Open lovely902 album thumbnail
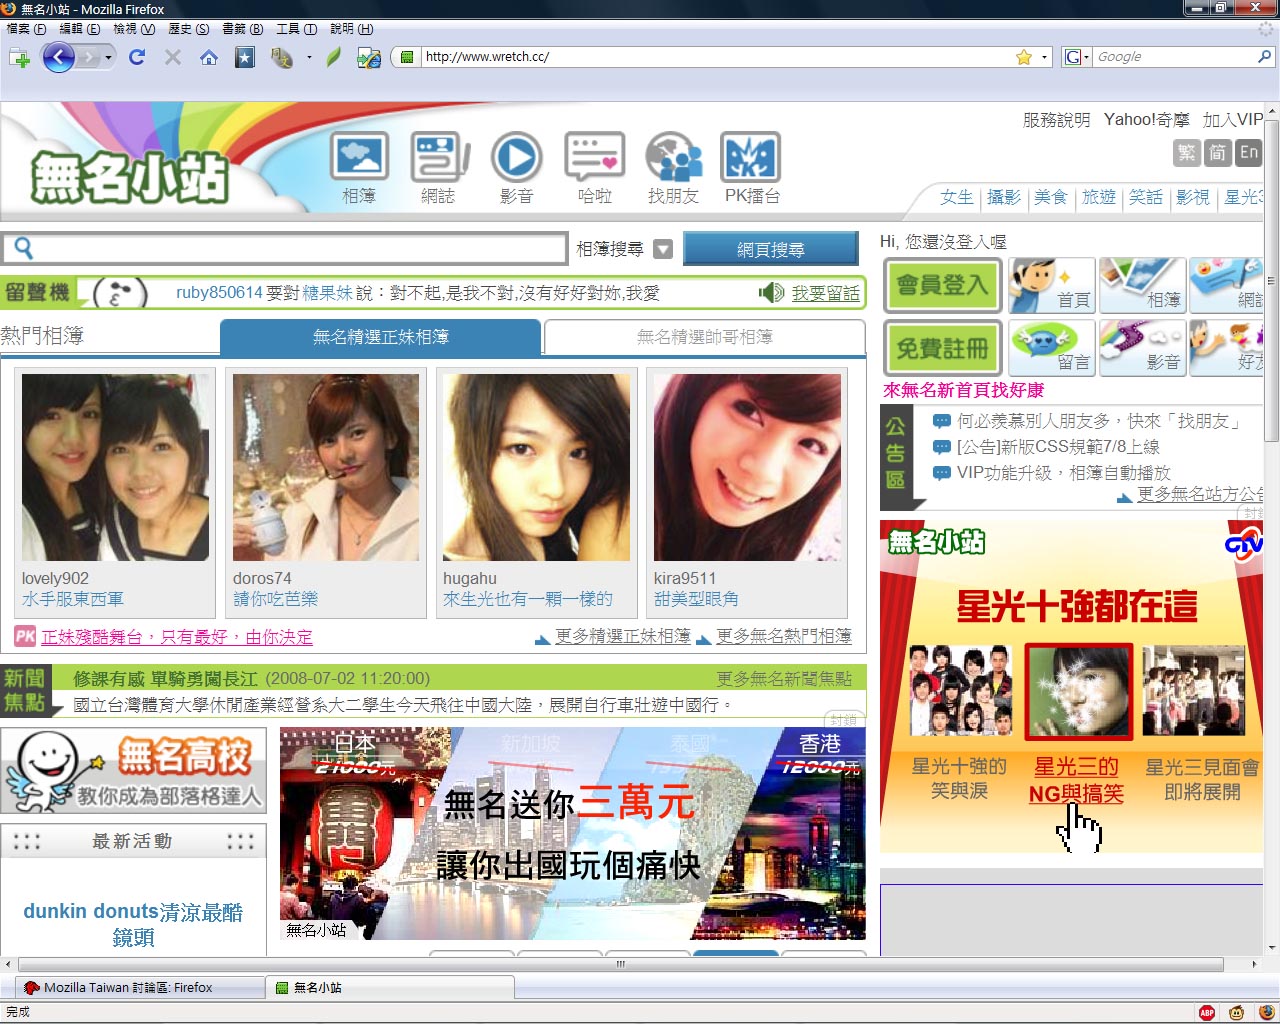The image size is (1280, 1024). [115, 467]
